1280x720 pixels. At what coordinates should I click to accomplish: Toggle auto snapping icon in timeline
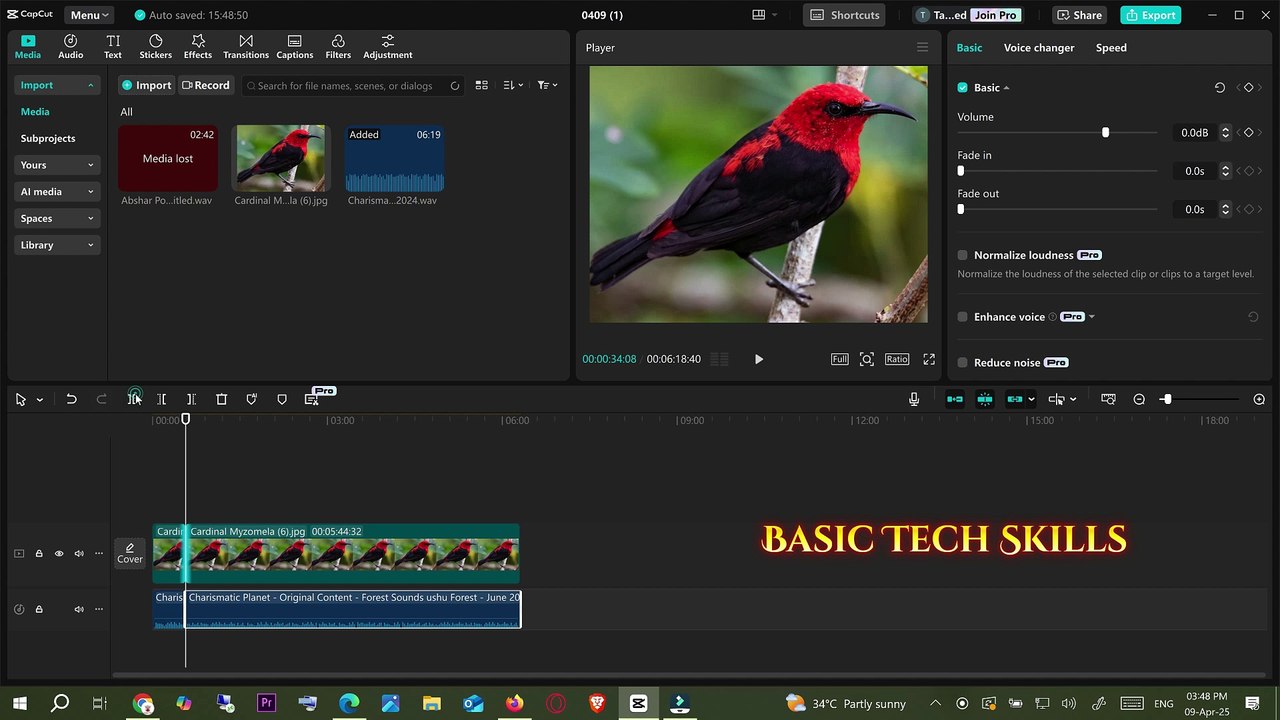(x=985, y=399)
